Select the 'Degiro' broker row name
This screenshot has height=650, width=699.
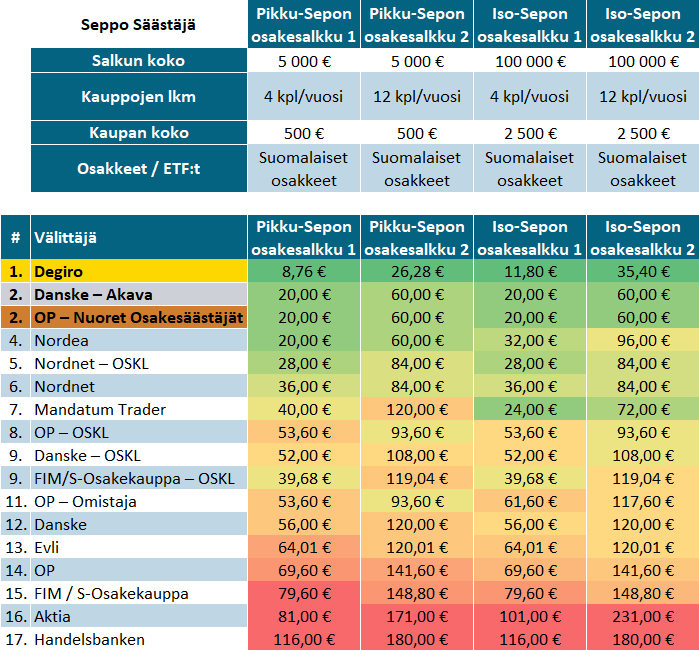pyautogui.click(x=139, y=271)
